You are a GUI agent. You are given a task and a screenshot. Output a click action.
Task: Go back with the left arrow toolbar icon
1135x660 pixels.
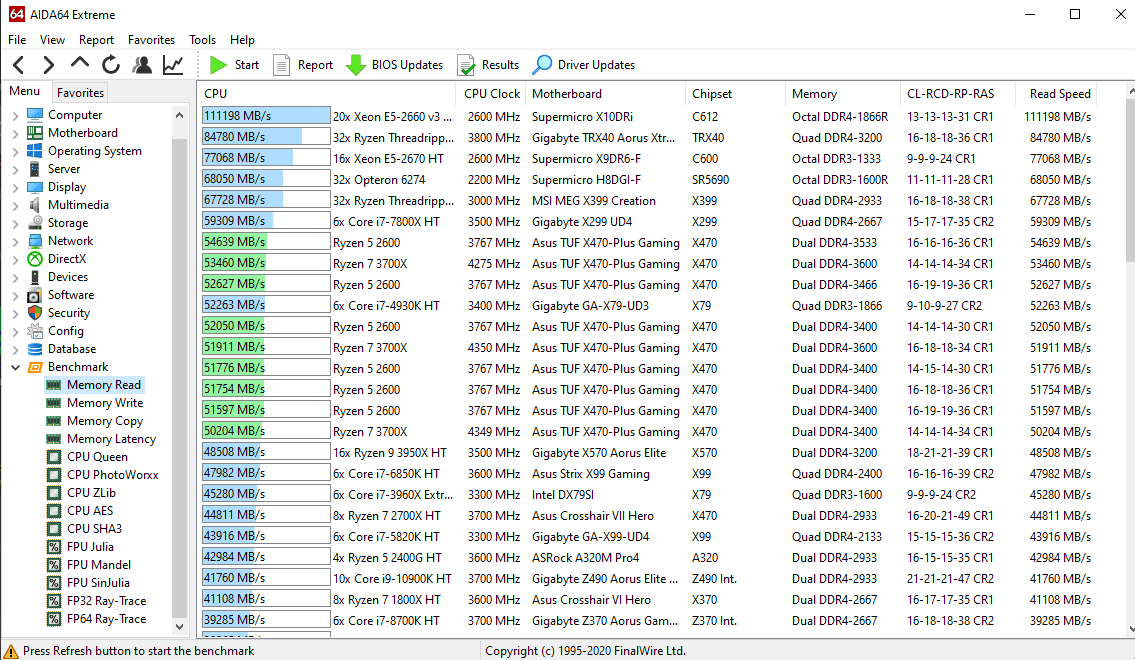point(19,65)
